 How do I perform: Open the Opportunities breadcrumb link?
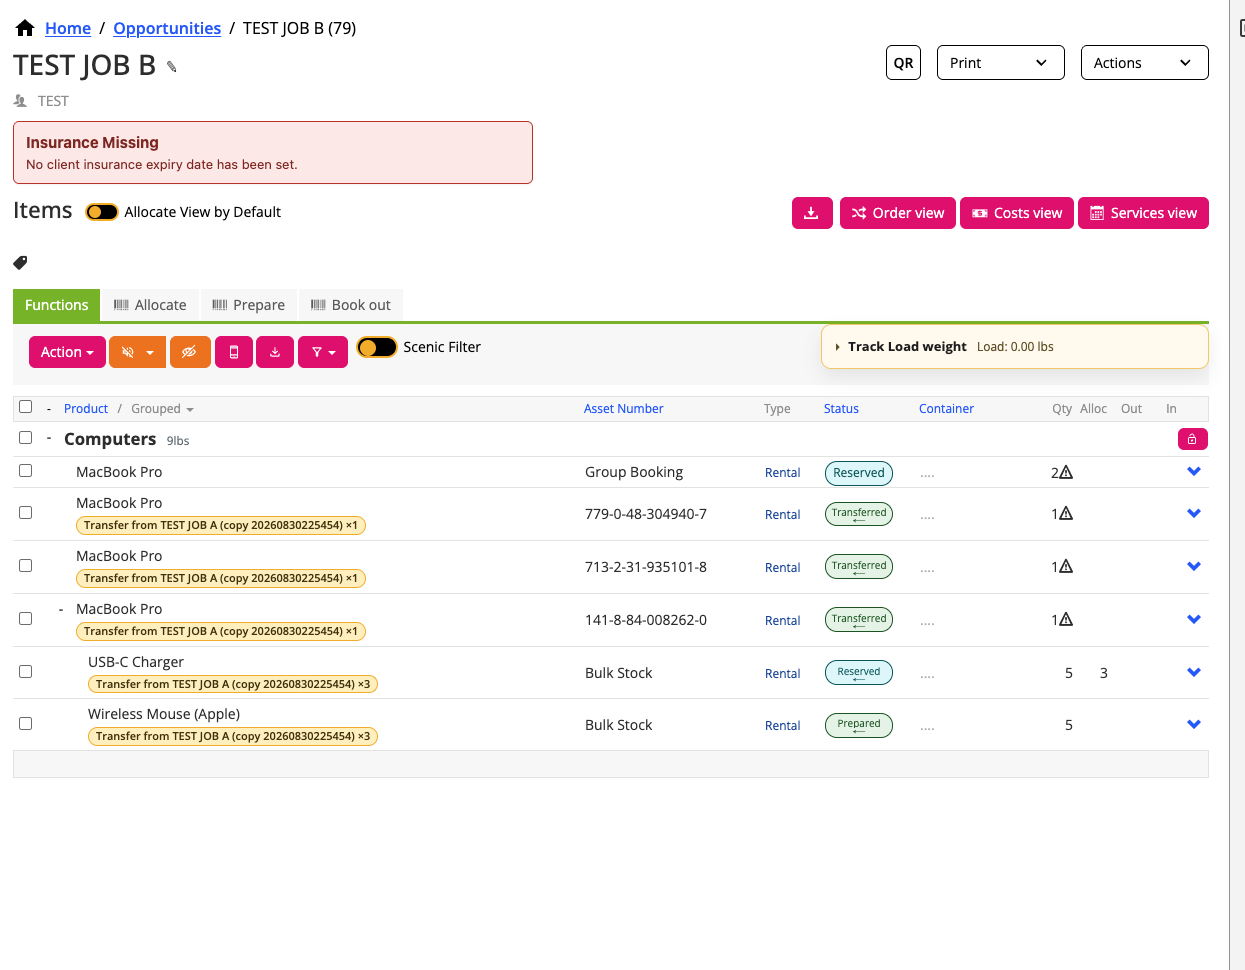point(167,28)
